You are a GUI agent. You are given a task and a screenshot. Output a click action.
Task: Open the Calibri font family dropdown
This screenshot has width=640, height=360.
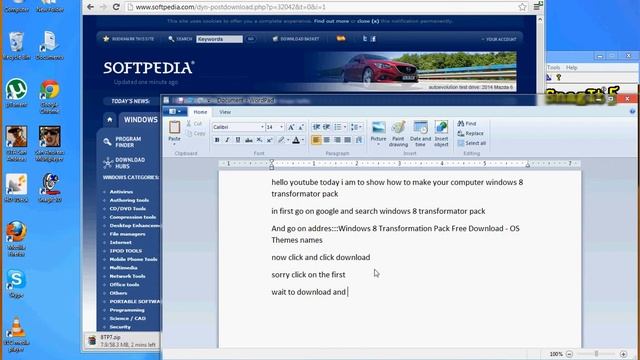262,127
